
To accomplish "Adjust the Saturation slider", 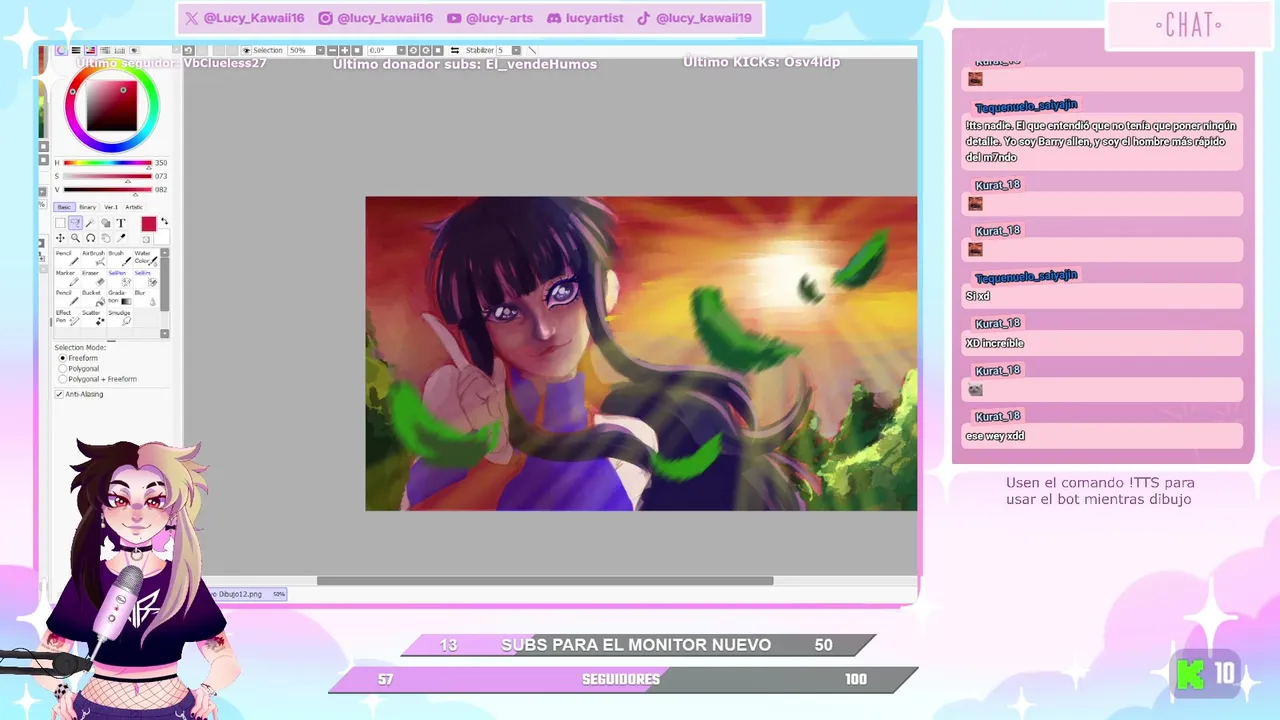I will [107, 176].
